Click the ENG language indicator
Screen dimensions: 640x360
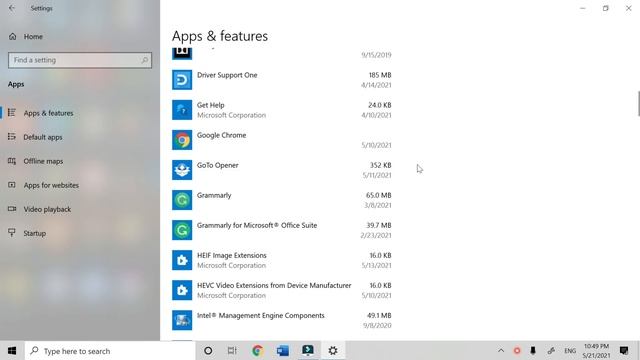pos(570,351)
